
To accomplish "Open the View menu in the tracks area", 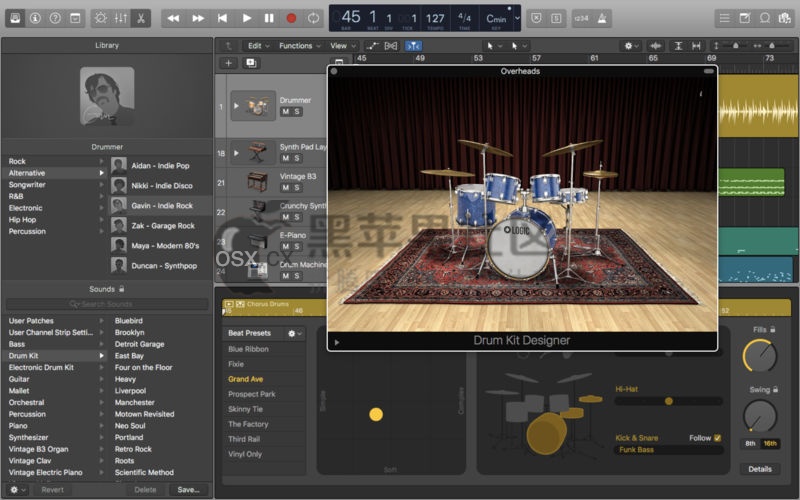I will (342, 46).
